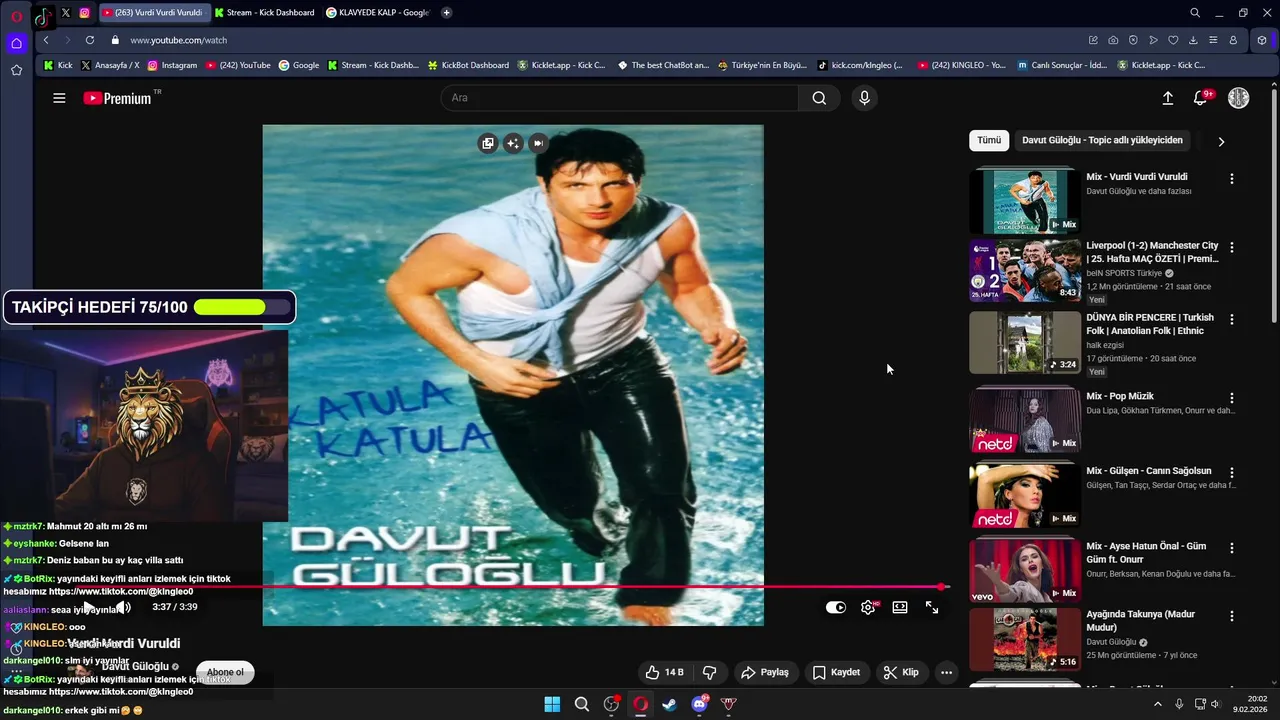The height and width of the screenshot is (720, 1280).
Task: Open the more actions ellipsis below video
Action: click(946, 672)
